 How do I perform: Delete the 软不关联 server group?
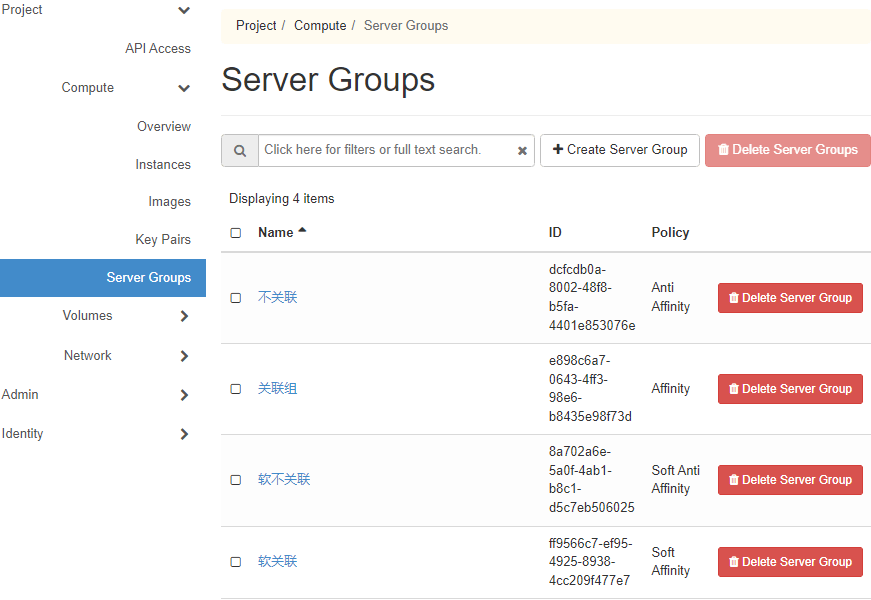790,480
